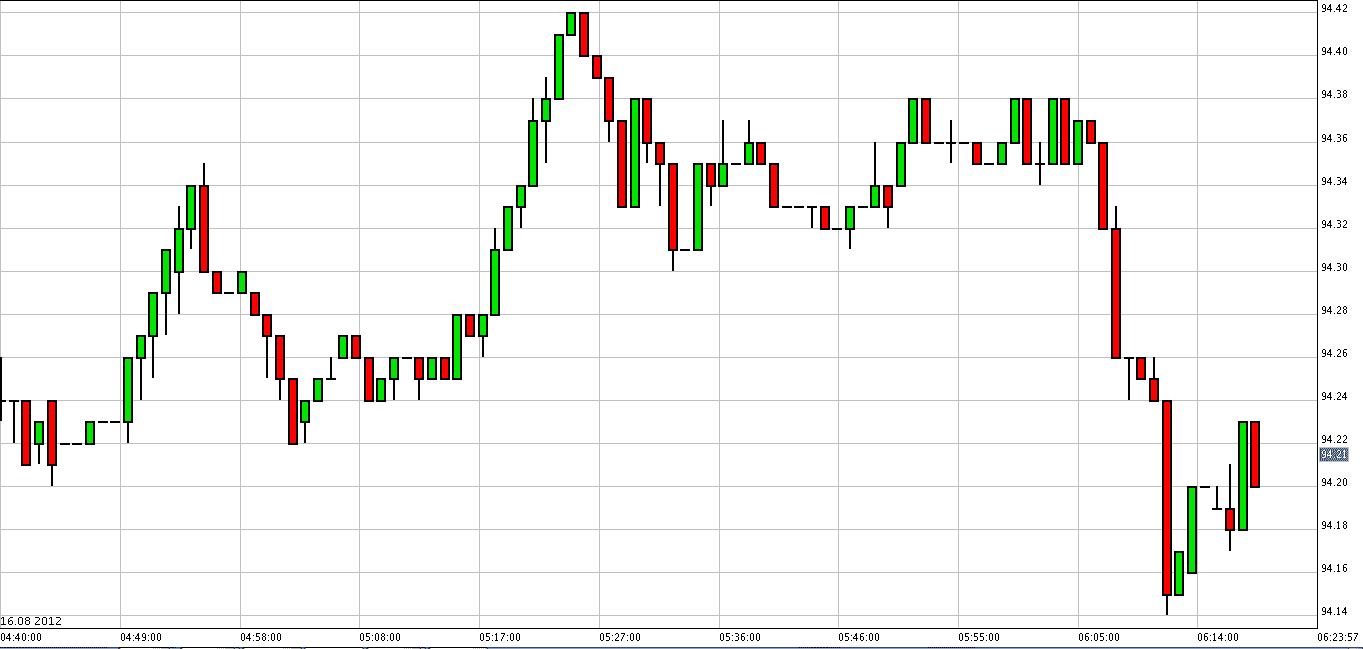Click the 94.30 price axis label
This screenshot has width=1363, height=649.
click(x=1334, y=267)
